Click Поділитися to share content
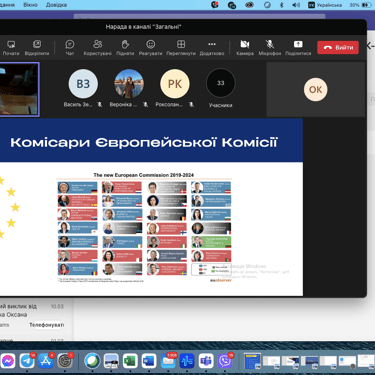The width and height of the screenshot is (375, 375). tap(298, 48)
